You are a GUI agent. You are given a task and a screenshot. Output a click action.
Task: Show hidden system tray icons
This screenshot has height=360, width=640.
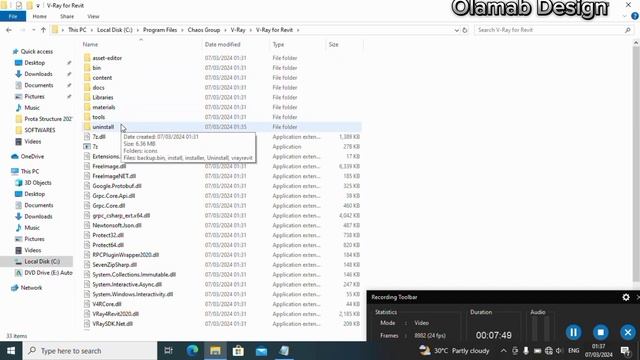503,351
